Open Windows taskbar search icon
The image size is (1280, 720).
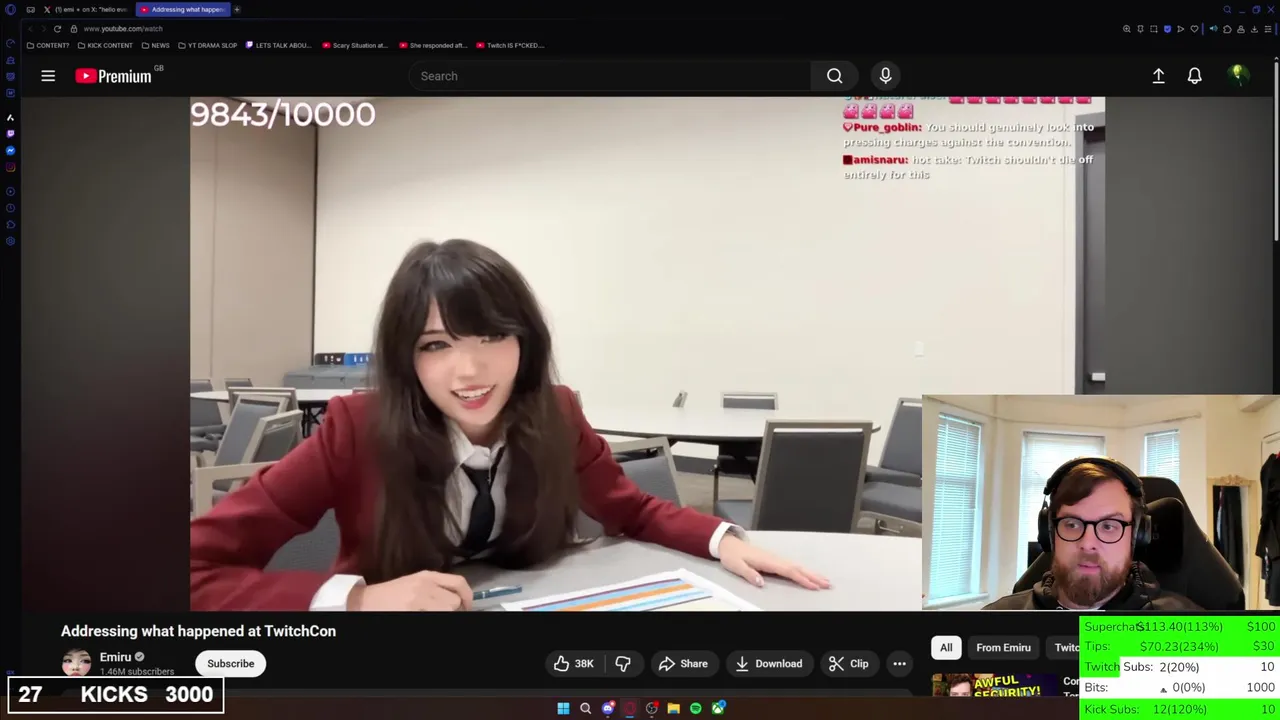point(586,708)
